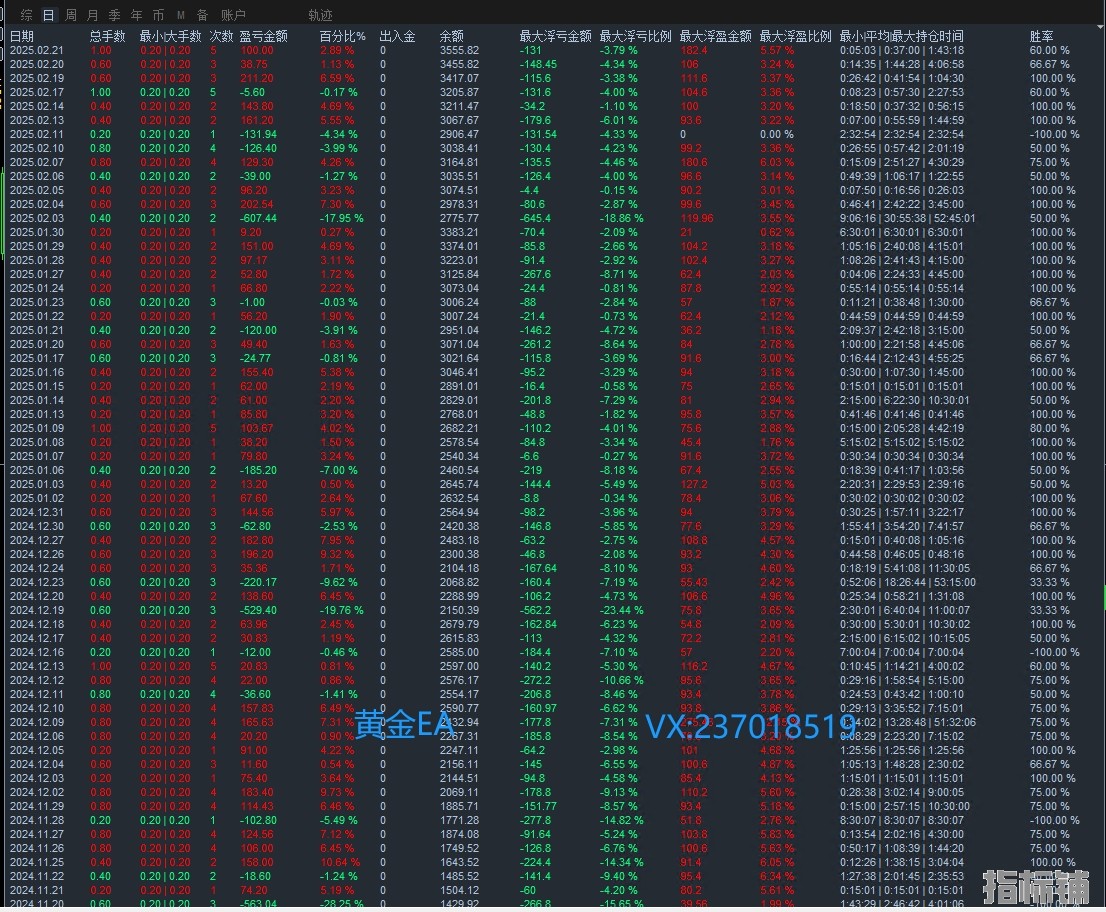The height and width of the screenshot is (912, 1106).
Task: Click the 总手数 column header
Action: [x=107, y=36]
